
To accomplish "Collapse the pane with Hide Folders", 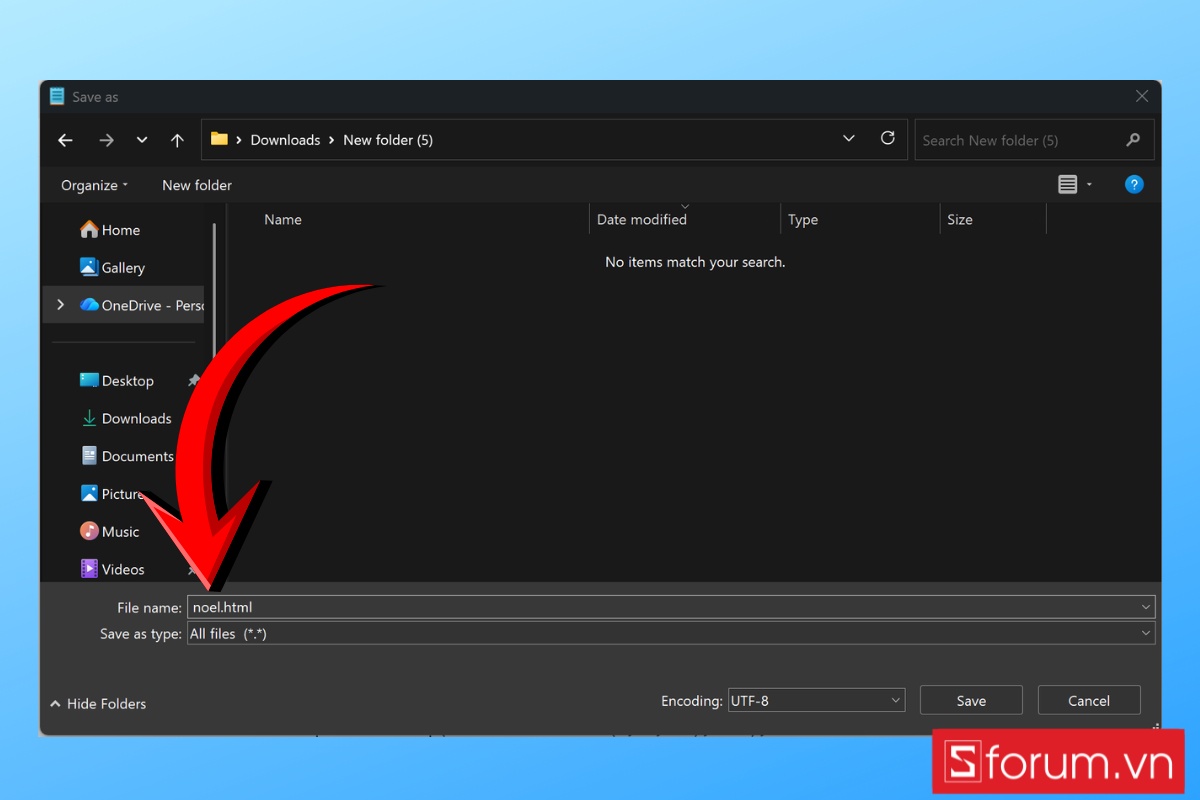I will pos(98,704).
